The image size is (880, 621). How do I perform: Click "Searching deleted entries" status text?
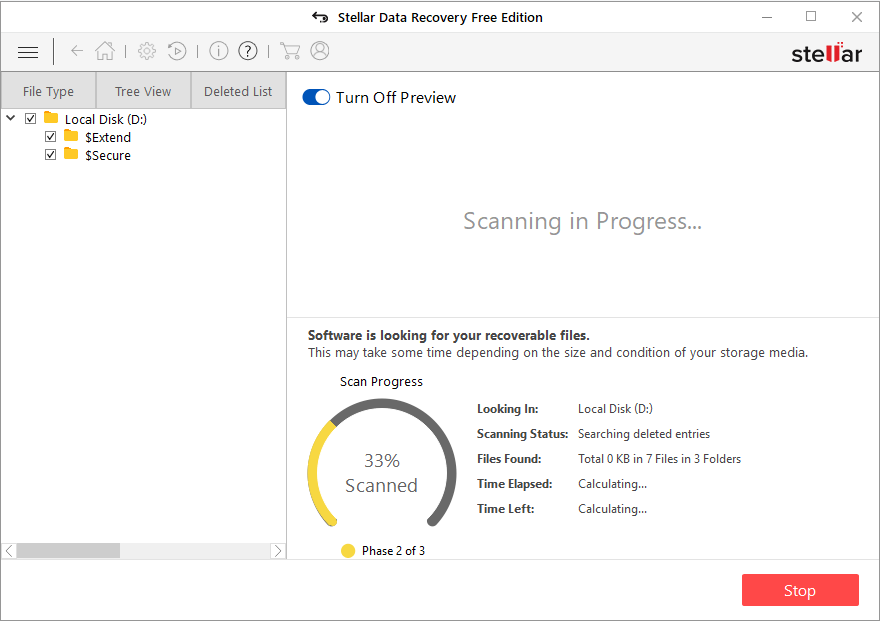coord(644,434)
